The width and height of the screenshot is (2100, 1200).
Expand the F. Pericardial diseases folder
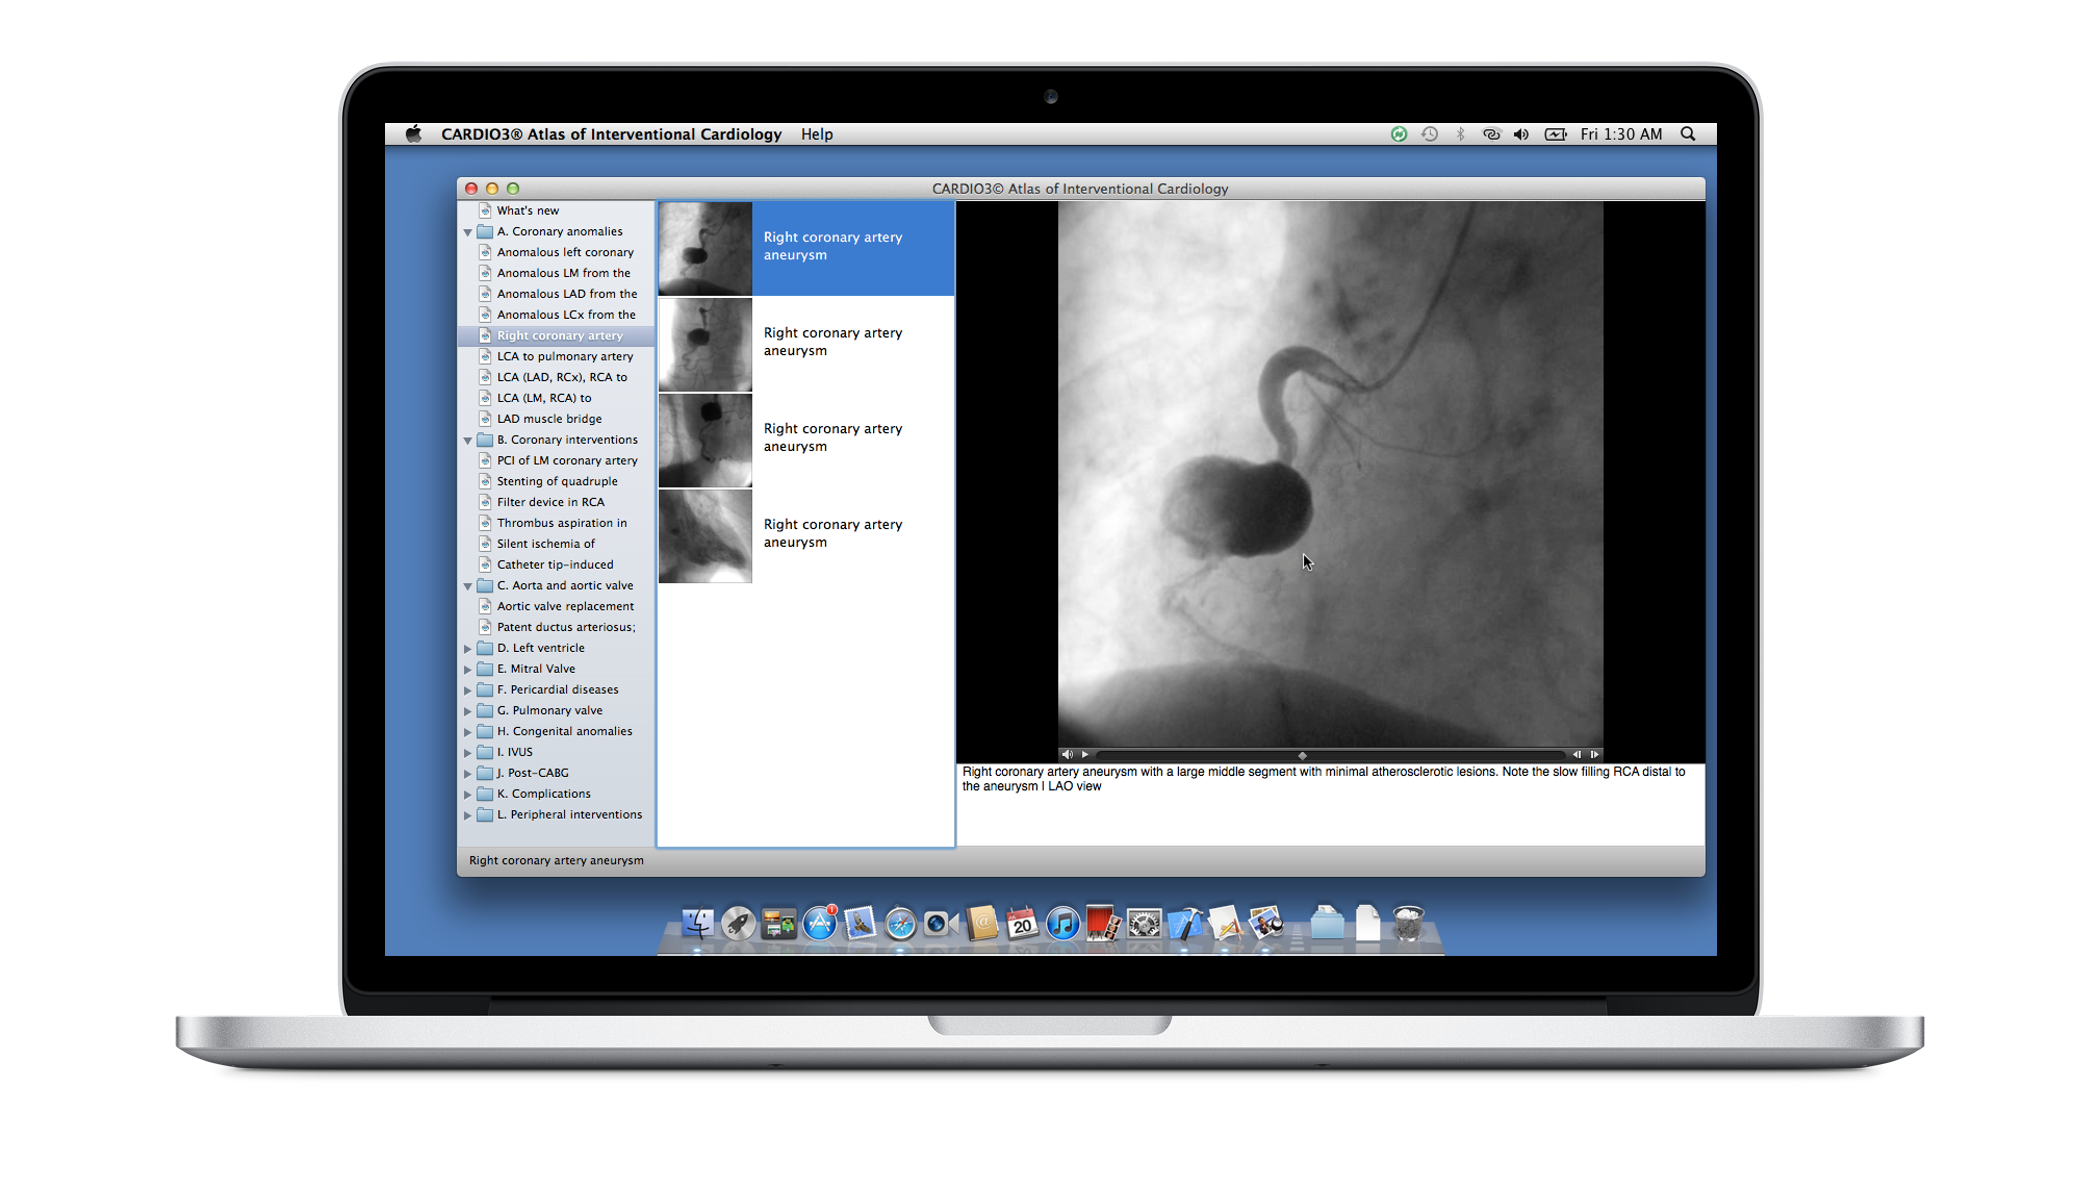(468, 690)
